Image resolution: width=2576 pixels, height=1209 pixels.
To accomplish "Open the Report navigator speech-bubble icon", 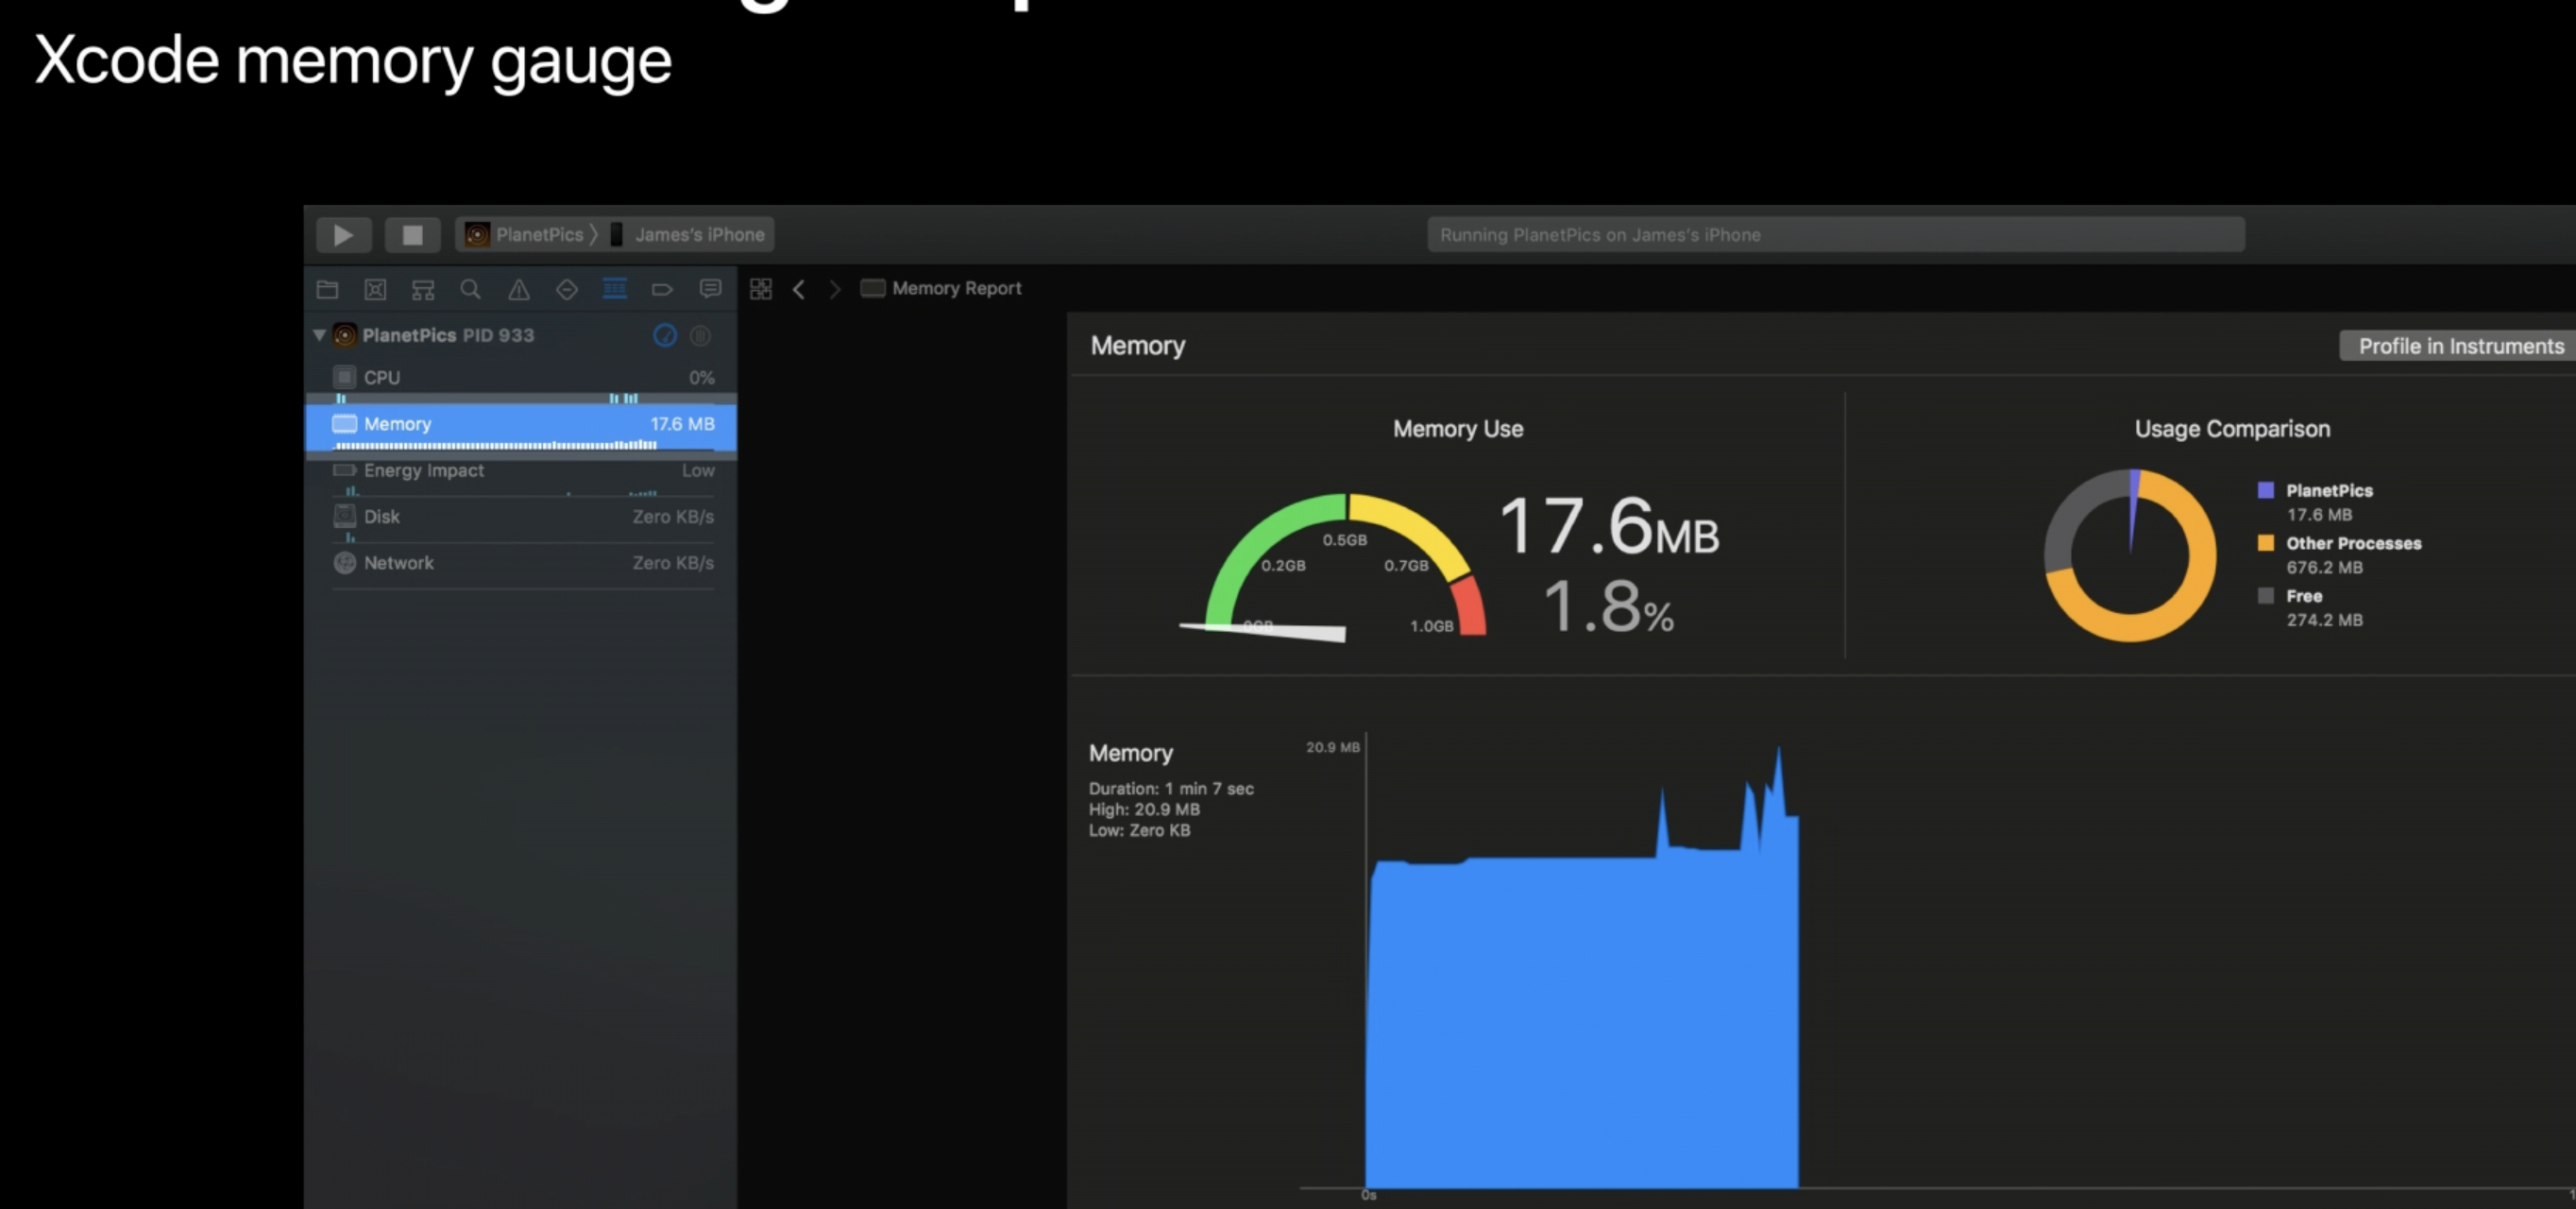I will click(710, 289).
